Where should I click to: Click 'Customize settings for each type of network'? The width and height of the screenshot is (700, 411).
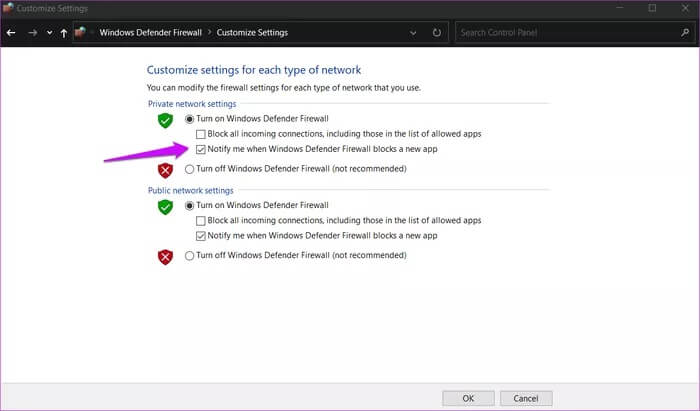tap(254, 70)
